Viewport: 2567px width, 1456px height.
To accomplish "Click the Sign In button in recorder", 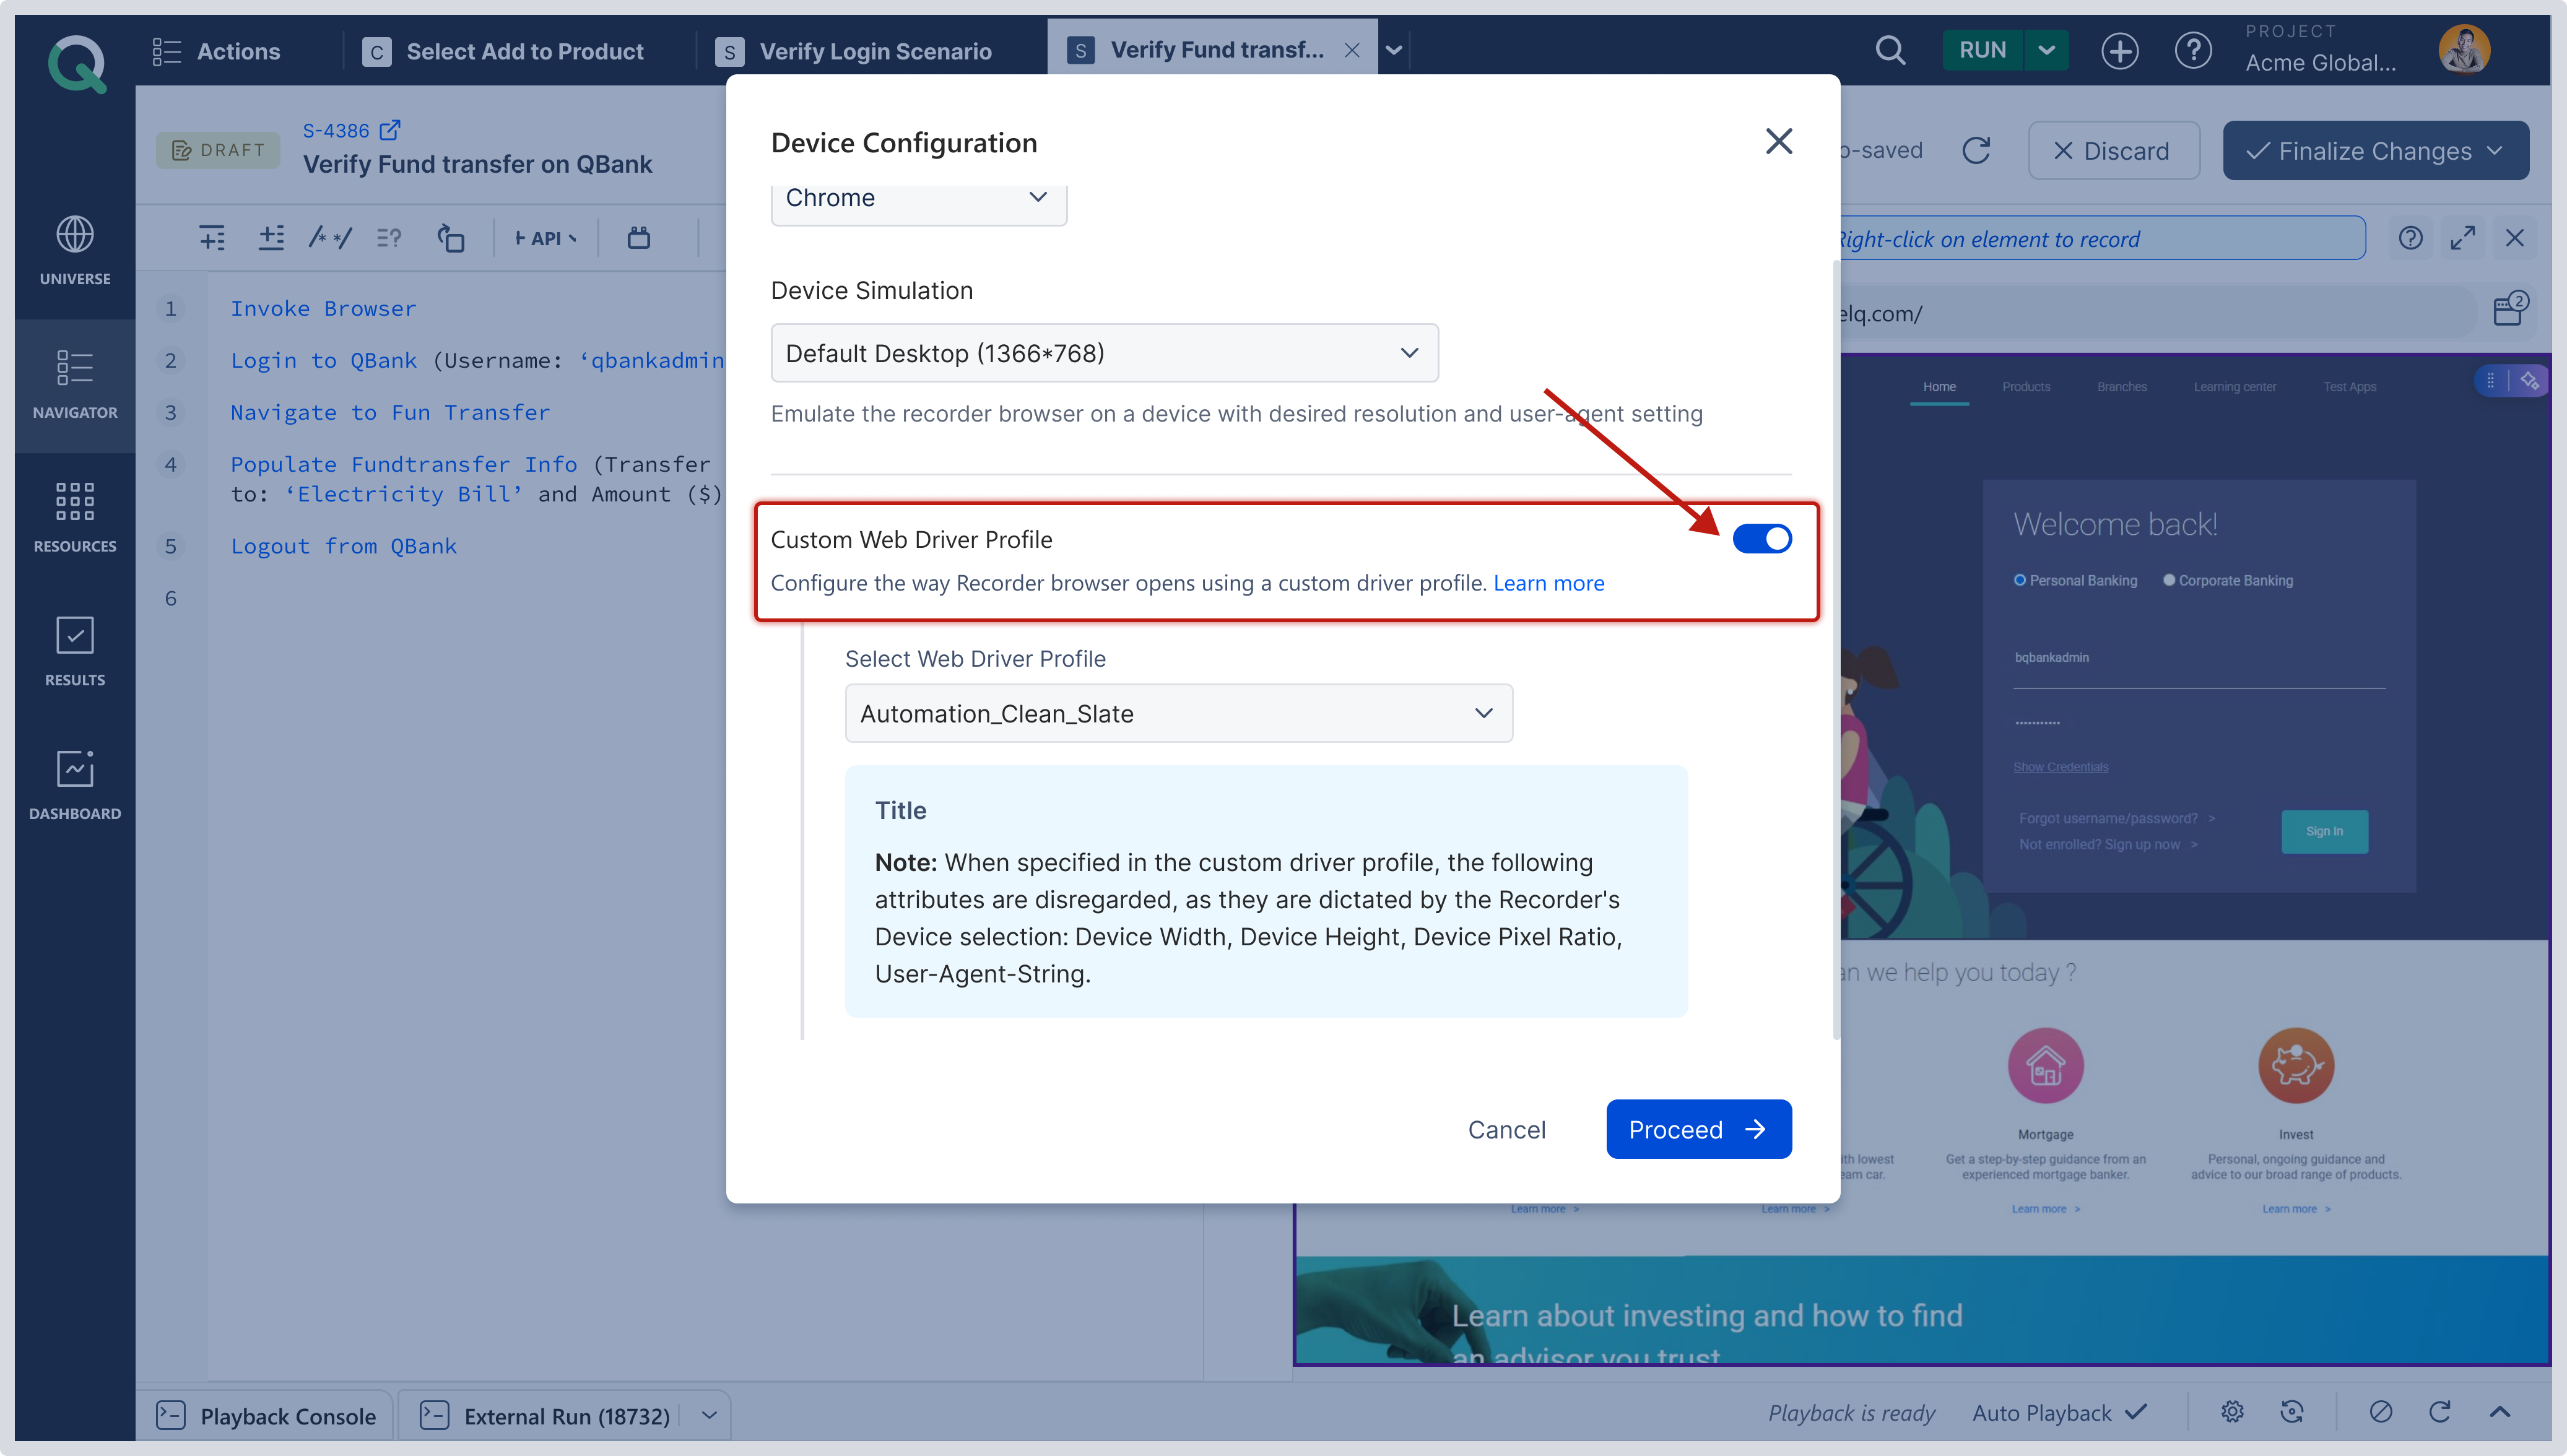I will pos(2324,831).
